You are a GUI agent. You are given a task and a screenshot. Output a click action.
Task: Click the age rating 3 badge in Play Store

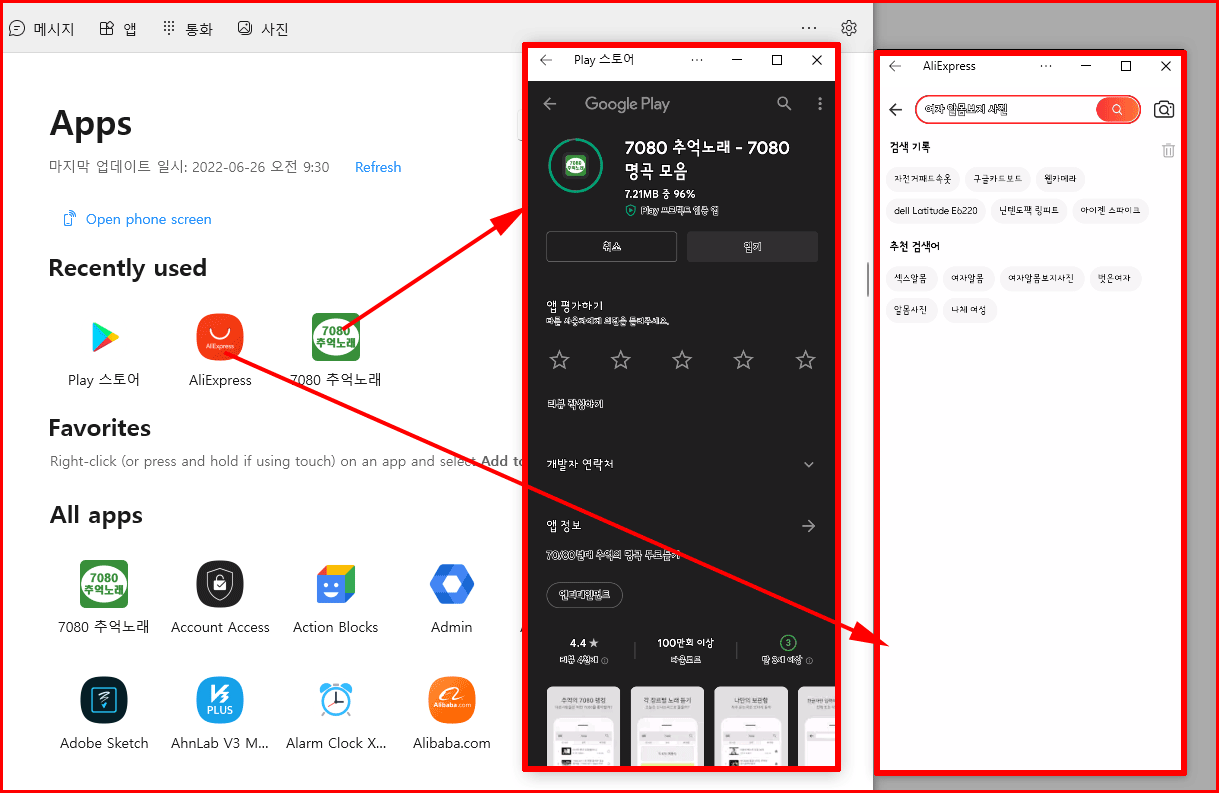tap(788, 643)
